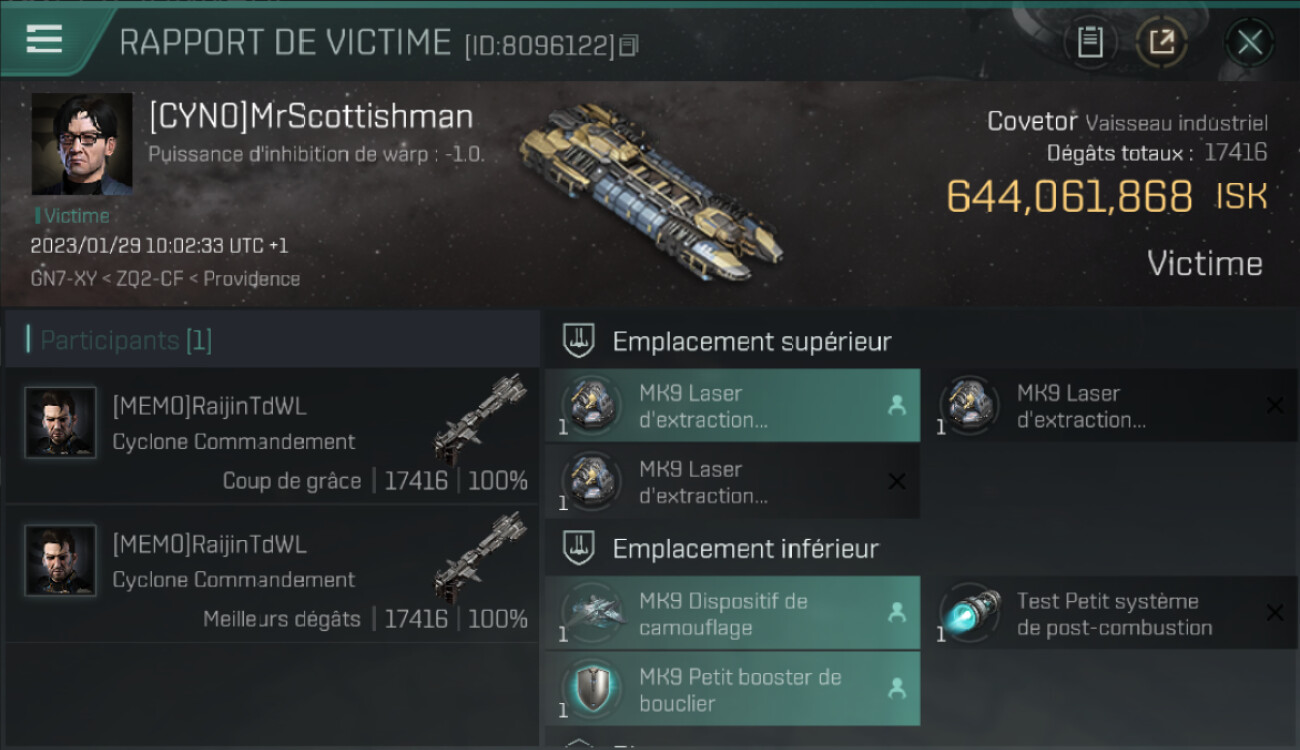This screenshot has width=1300, height=750.
Task: Share the kill report externally
Action: (1161, 42)
